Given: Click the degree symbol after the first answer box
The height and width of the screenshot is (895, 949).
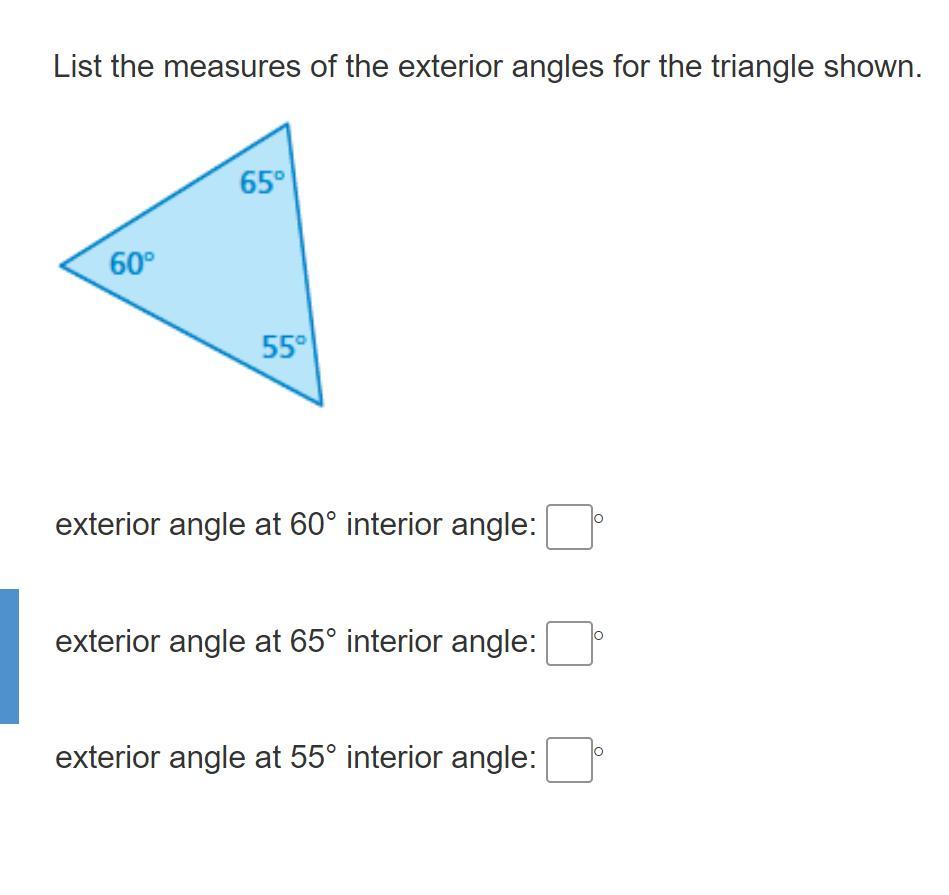Looking at the screenshot, I should [x=599, y=518].
